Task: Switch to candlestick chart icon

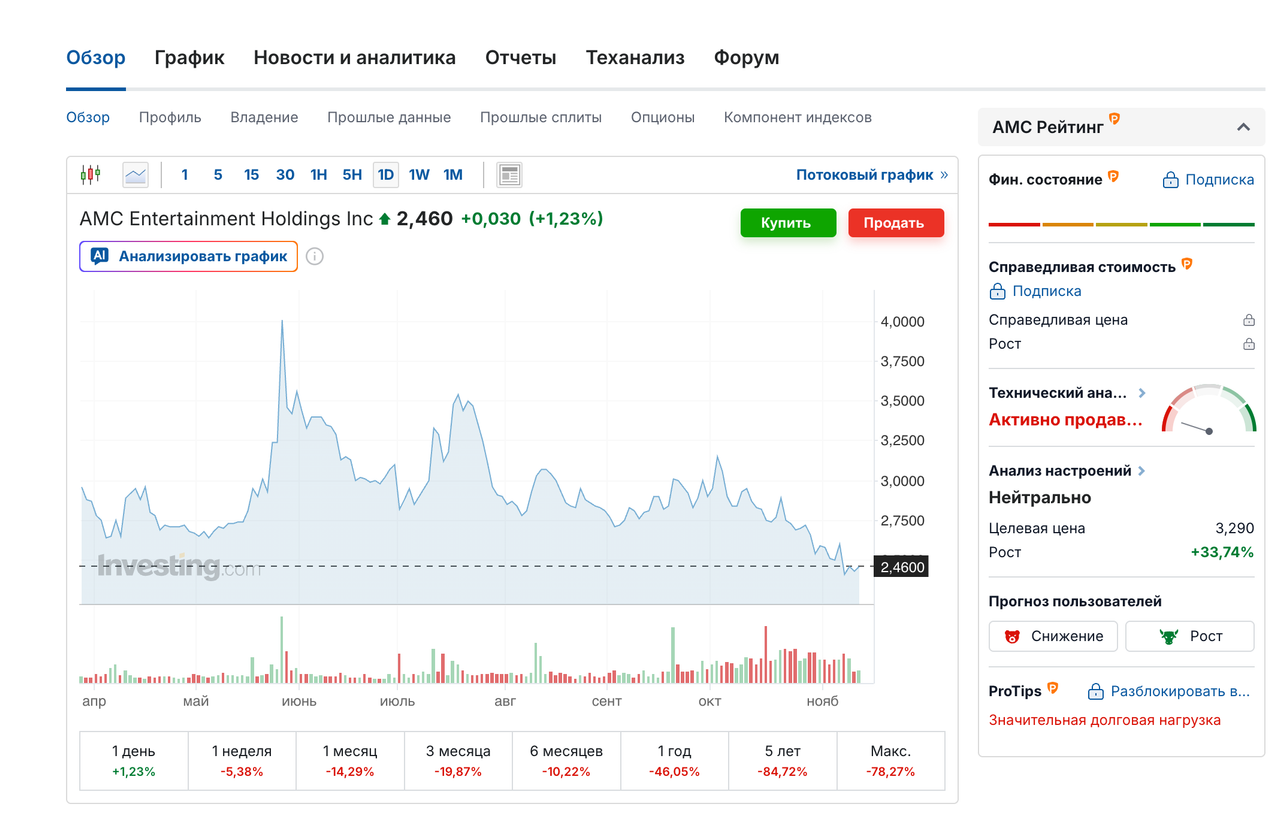Action: point(90,175)
